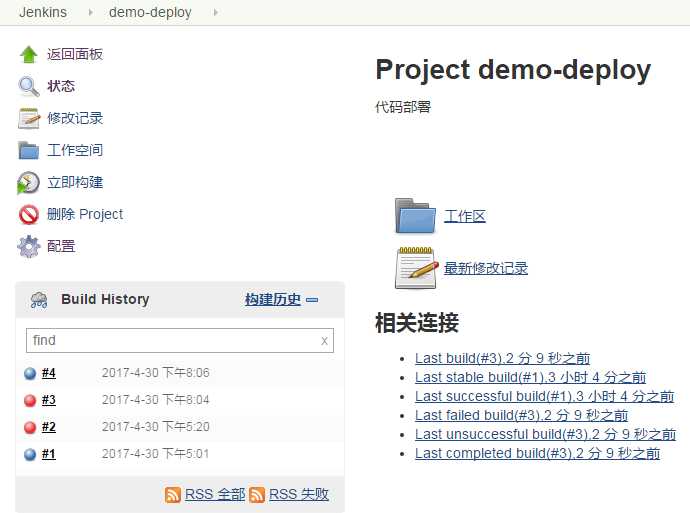Click the Build History title text
Screen dimensions: 690x513
click(105, 300)
